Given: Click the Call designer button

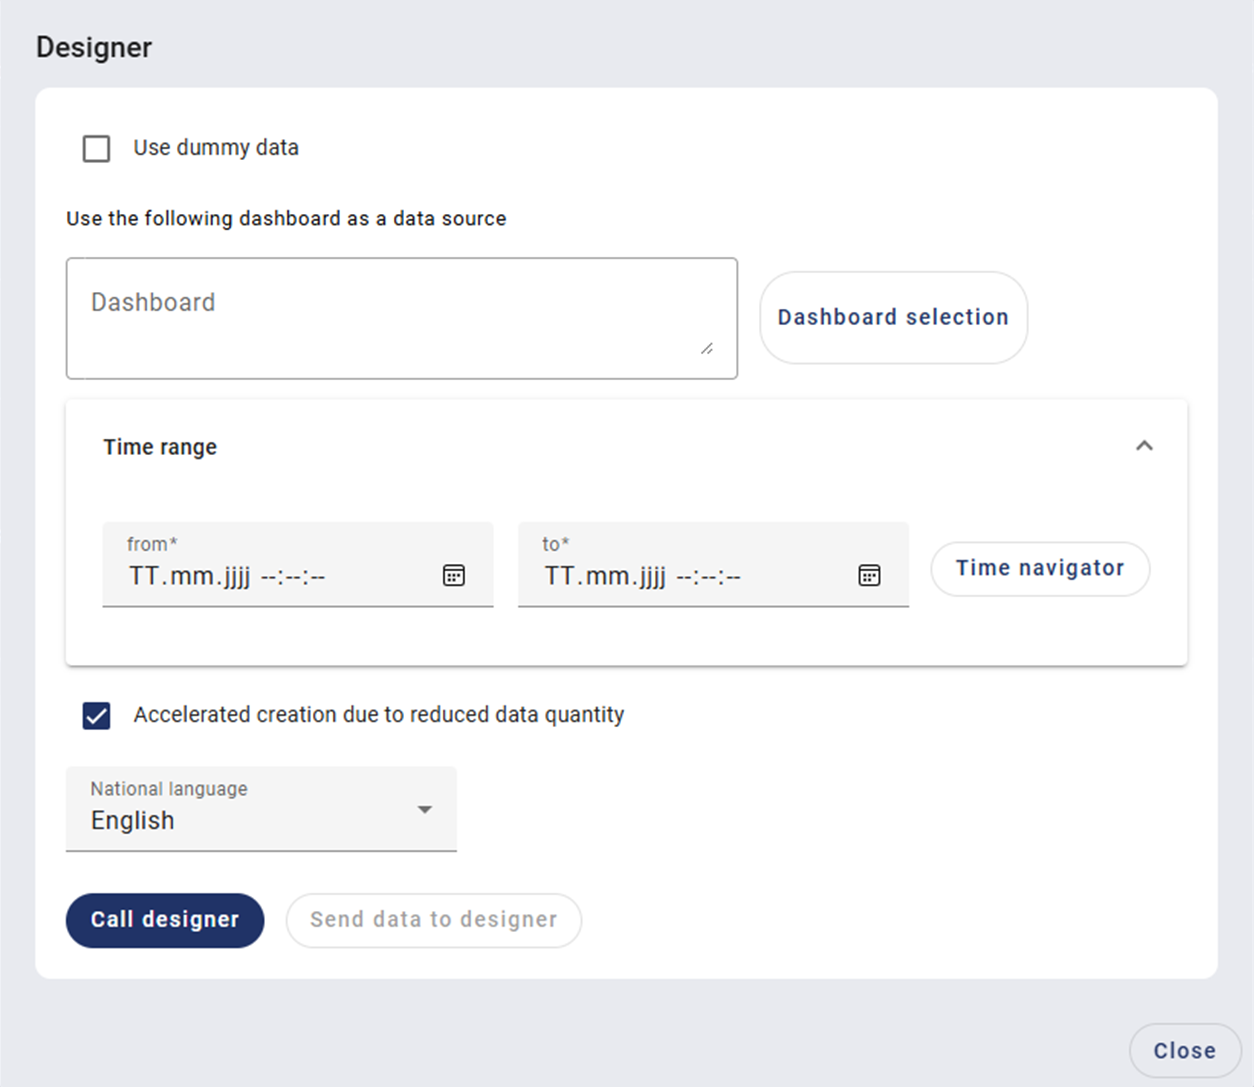Looking at the screenshot, I should 165,920.
